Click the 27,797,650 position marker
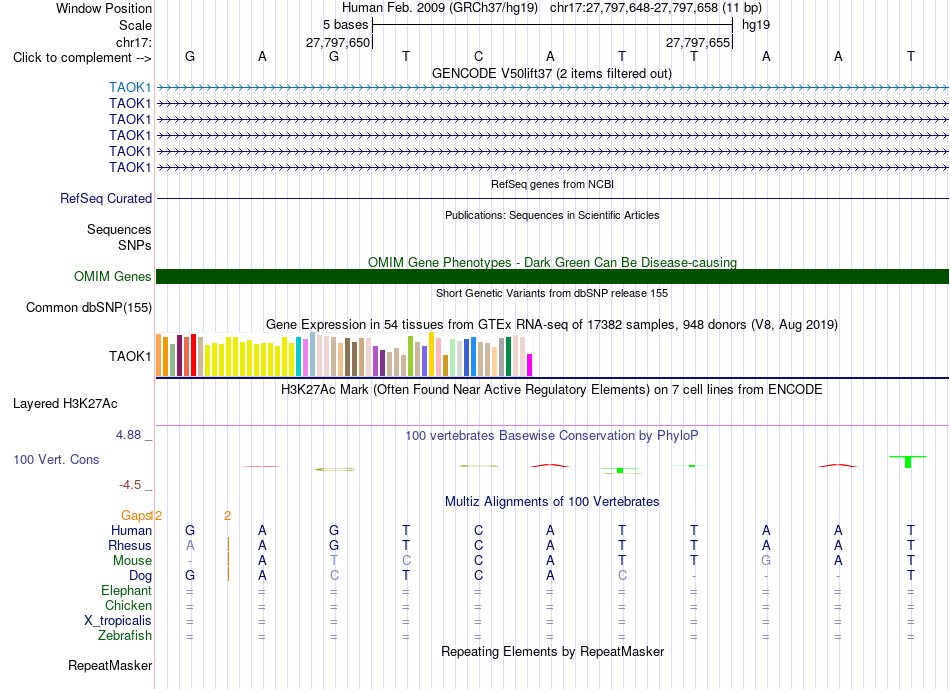The width and height of the screenshot is (950, 689). 338,42
